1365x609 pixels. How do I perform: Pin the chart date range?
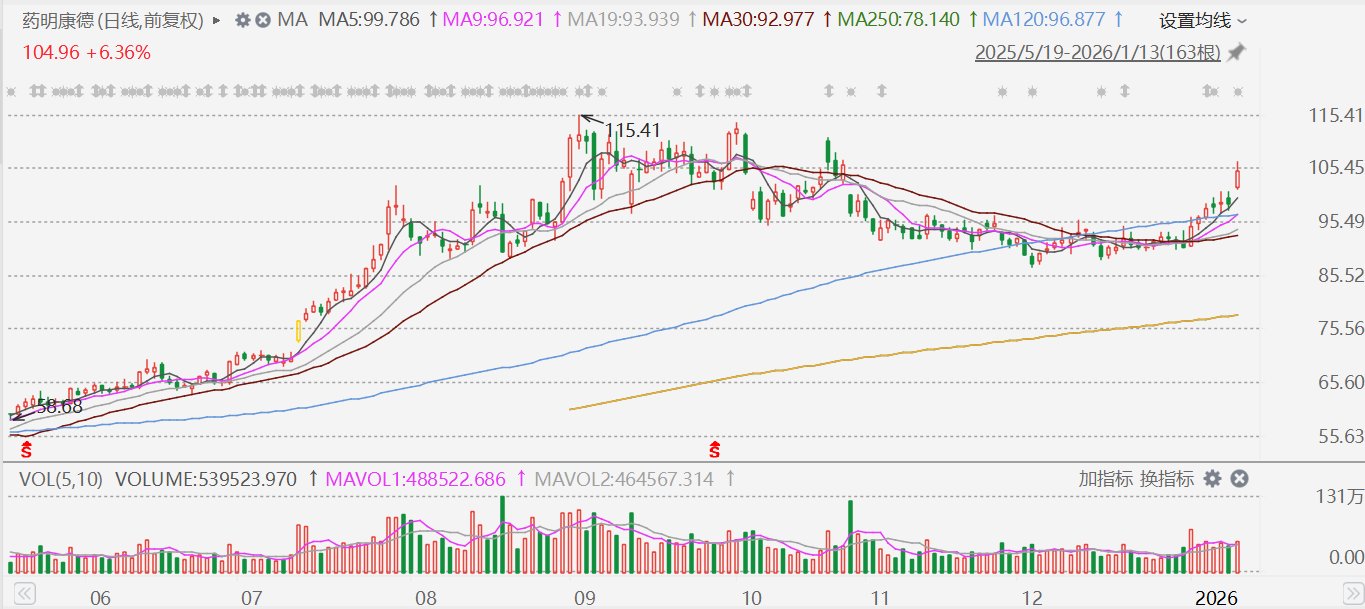click(1237, 52)
